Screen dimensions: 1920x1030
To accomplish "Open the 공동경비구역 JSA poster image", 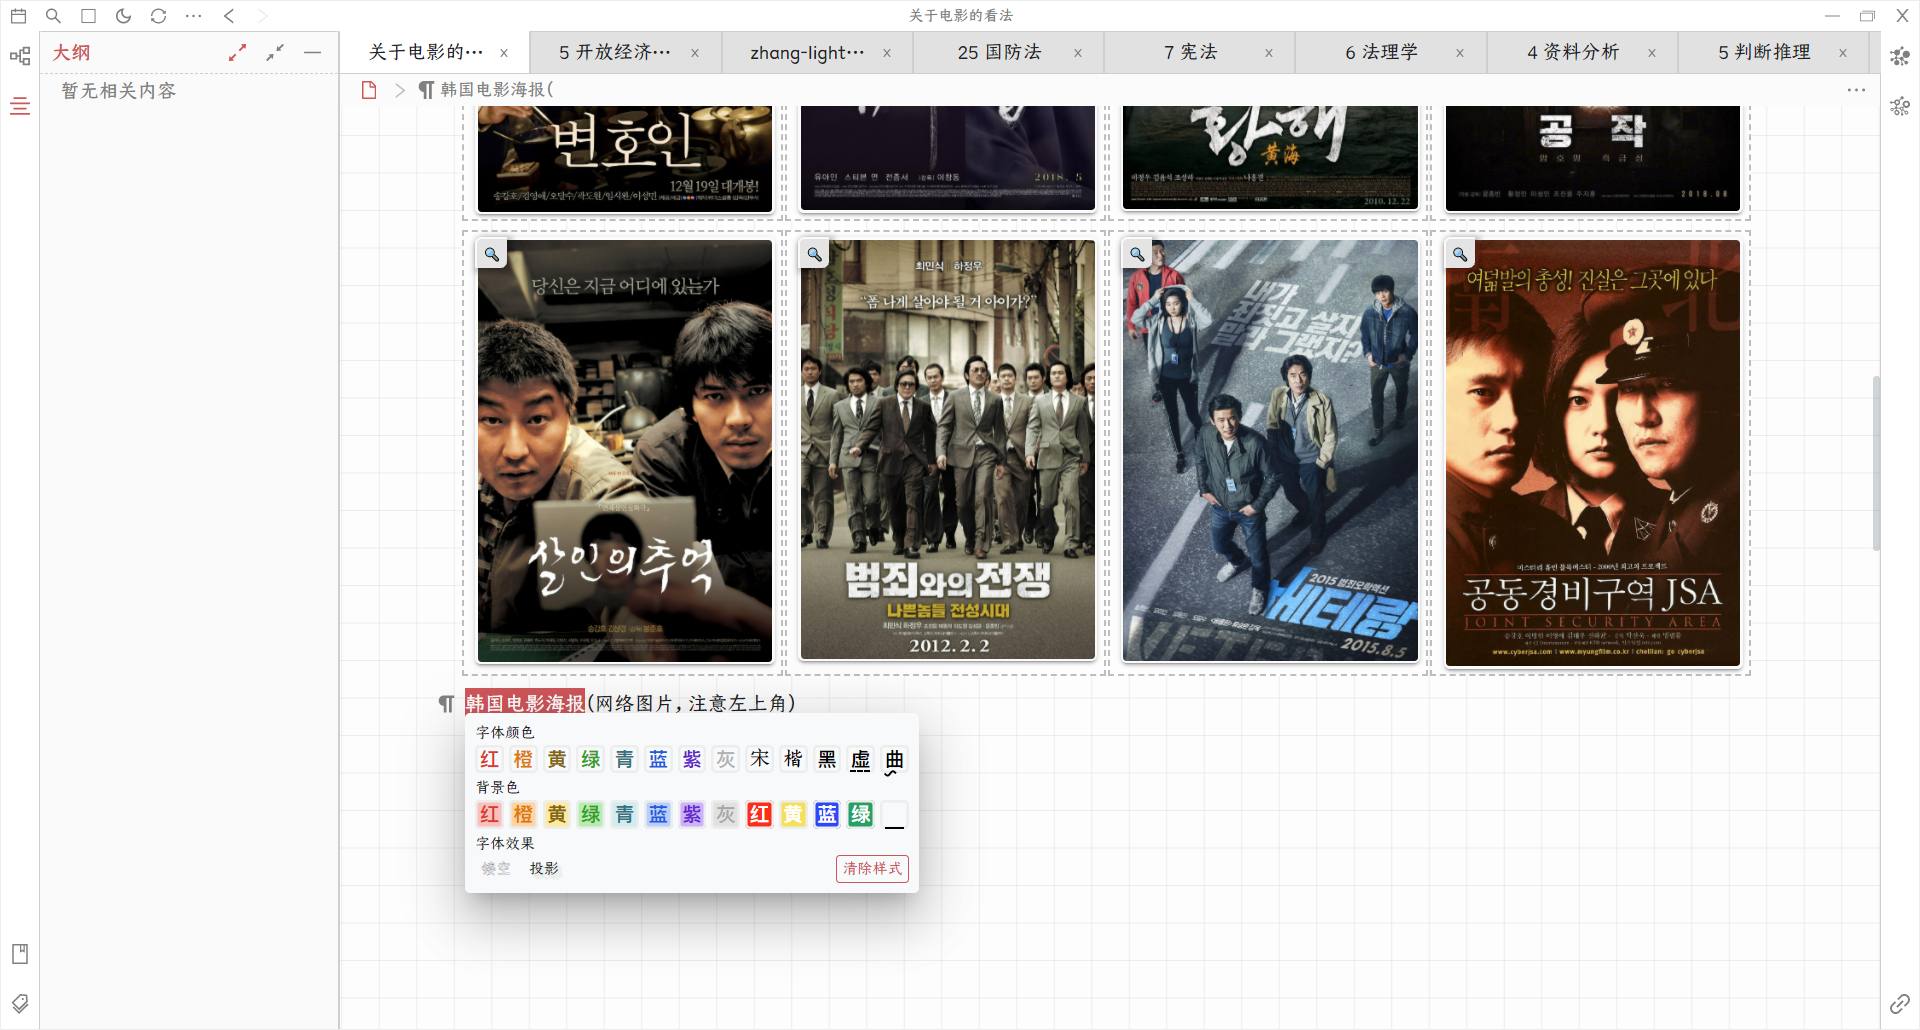I will 1593,453.
